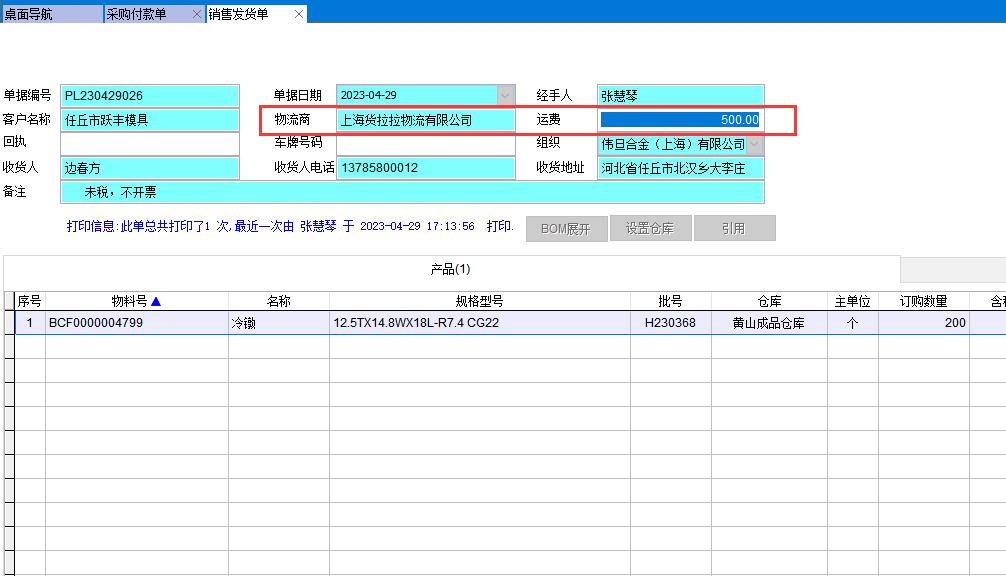Close the 销售发货单 tab
This screenshot has height=576, width=1006.
tap(299, 14)
